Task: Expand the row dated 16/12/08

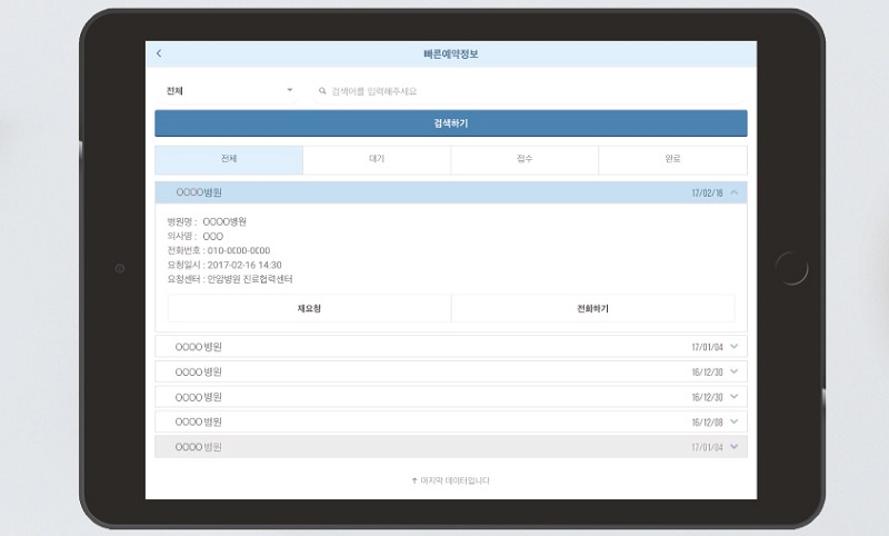Action: [x=734, y=422]
